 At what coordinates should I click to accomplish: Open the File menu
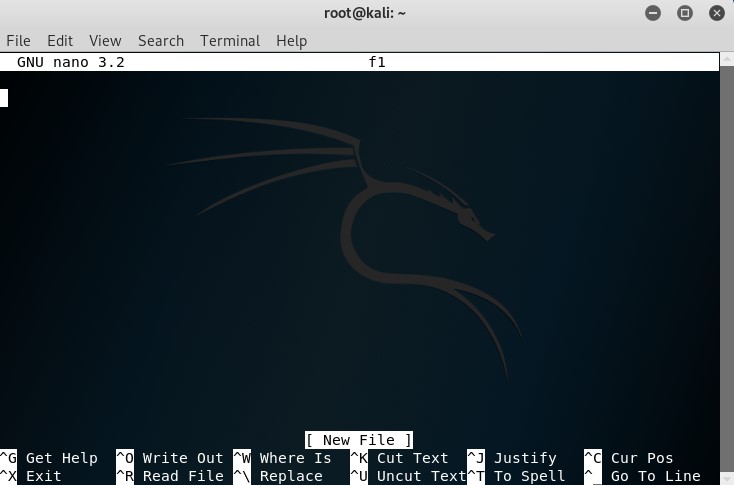pyautogui.click(x=18, y=41)
